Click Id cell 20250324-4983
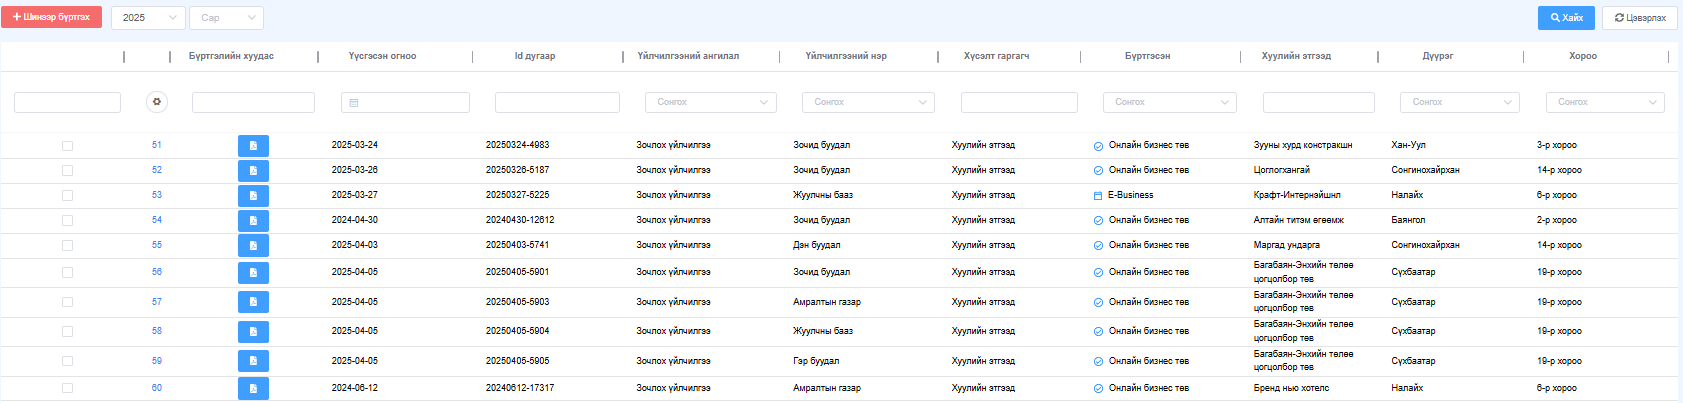 (517, 145)
